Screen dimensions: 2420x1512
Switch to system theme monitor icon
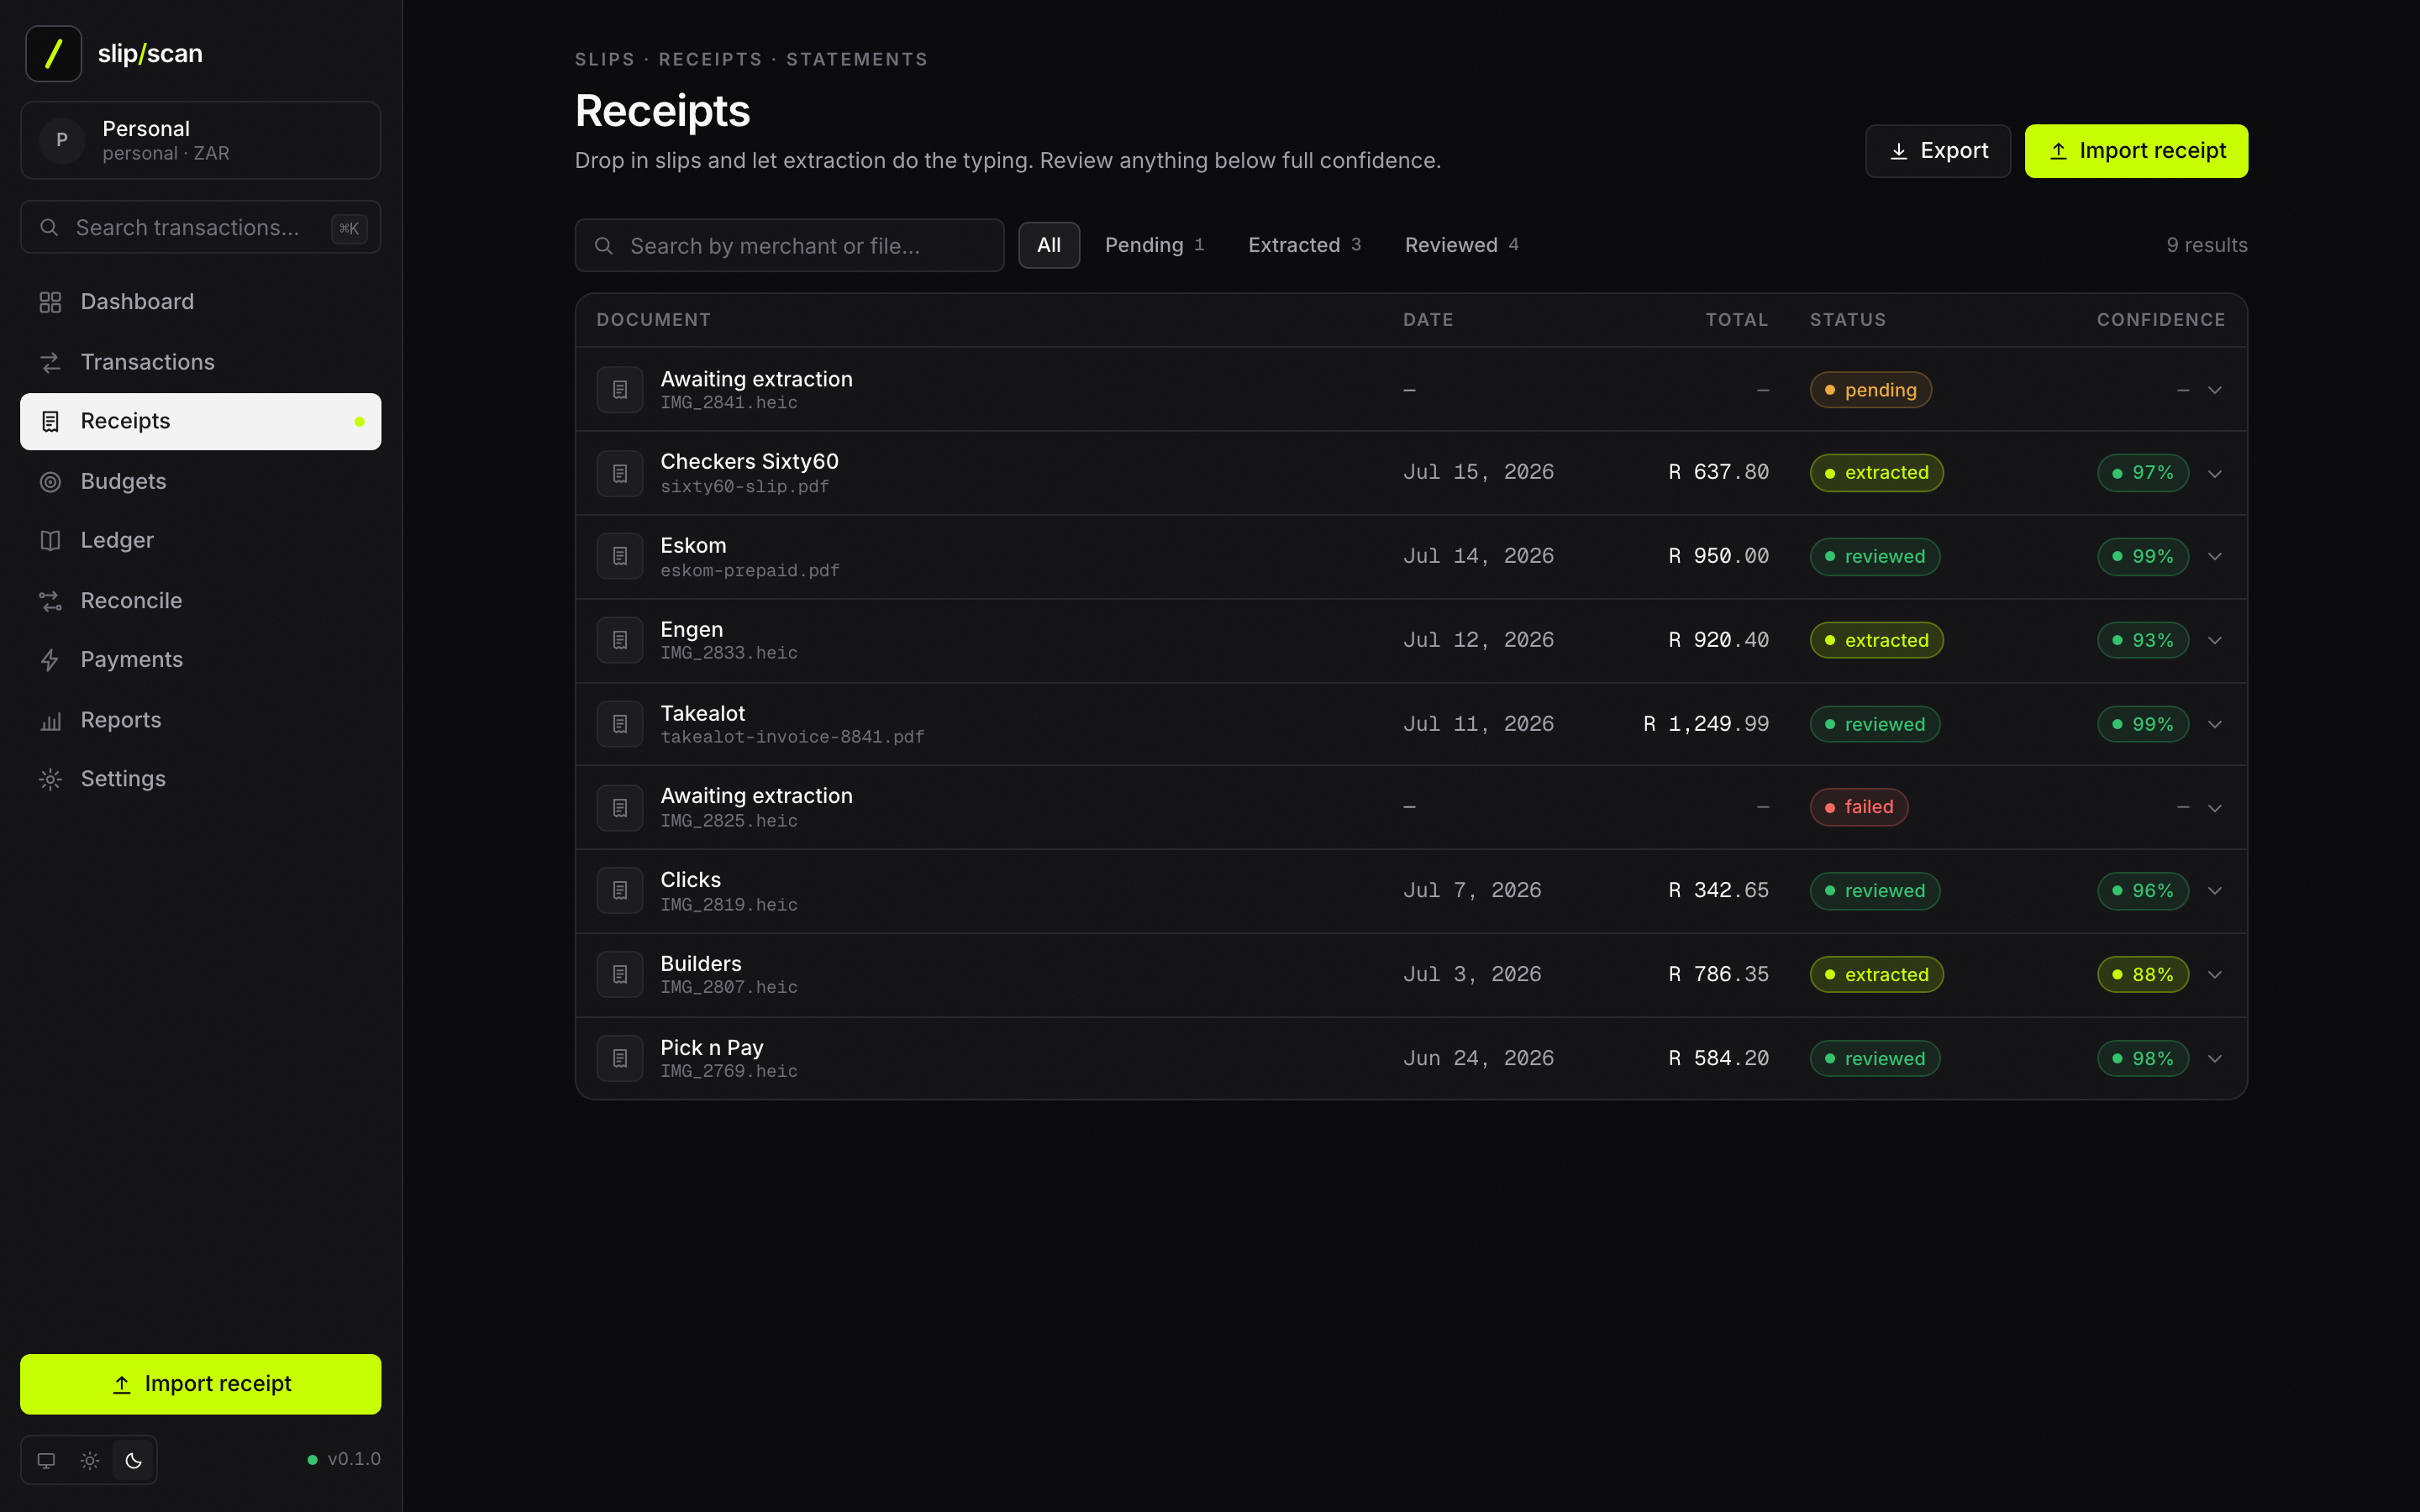pos(46,1460)
